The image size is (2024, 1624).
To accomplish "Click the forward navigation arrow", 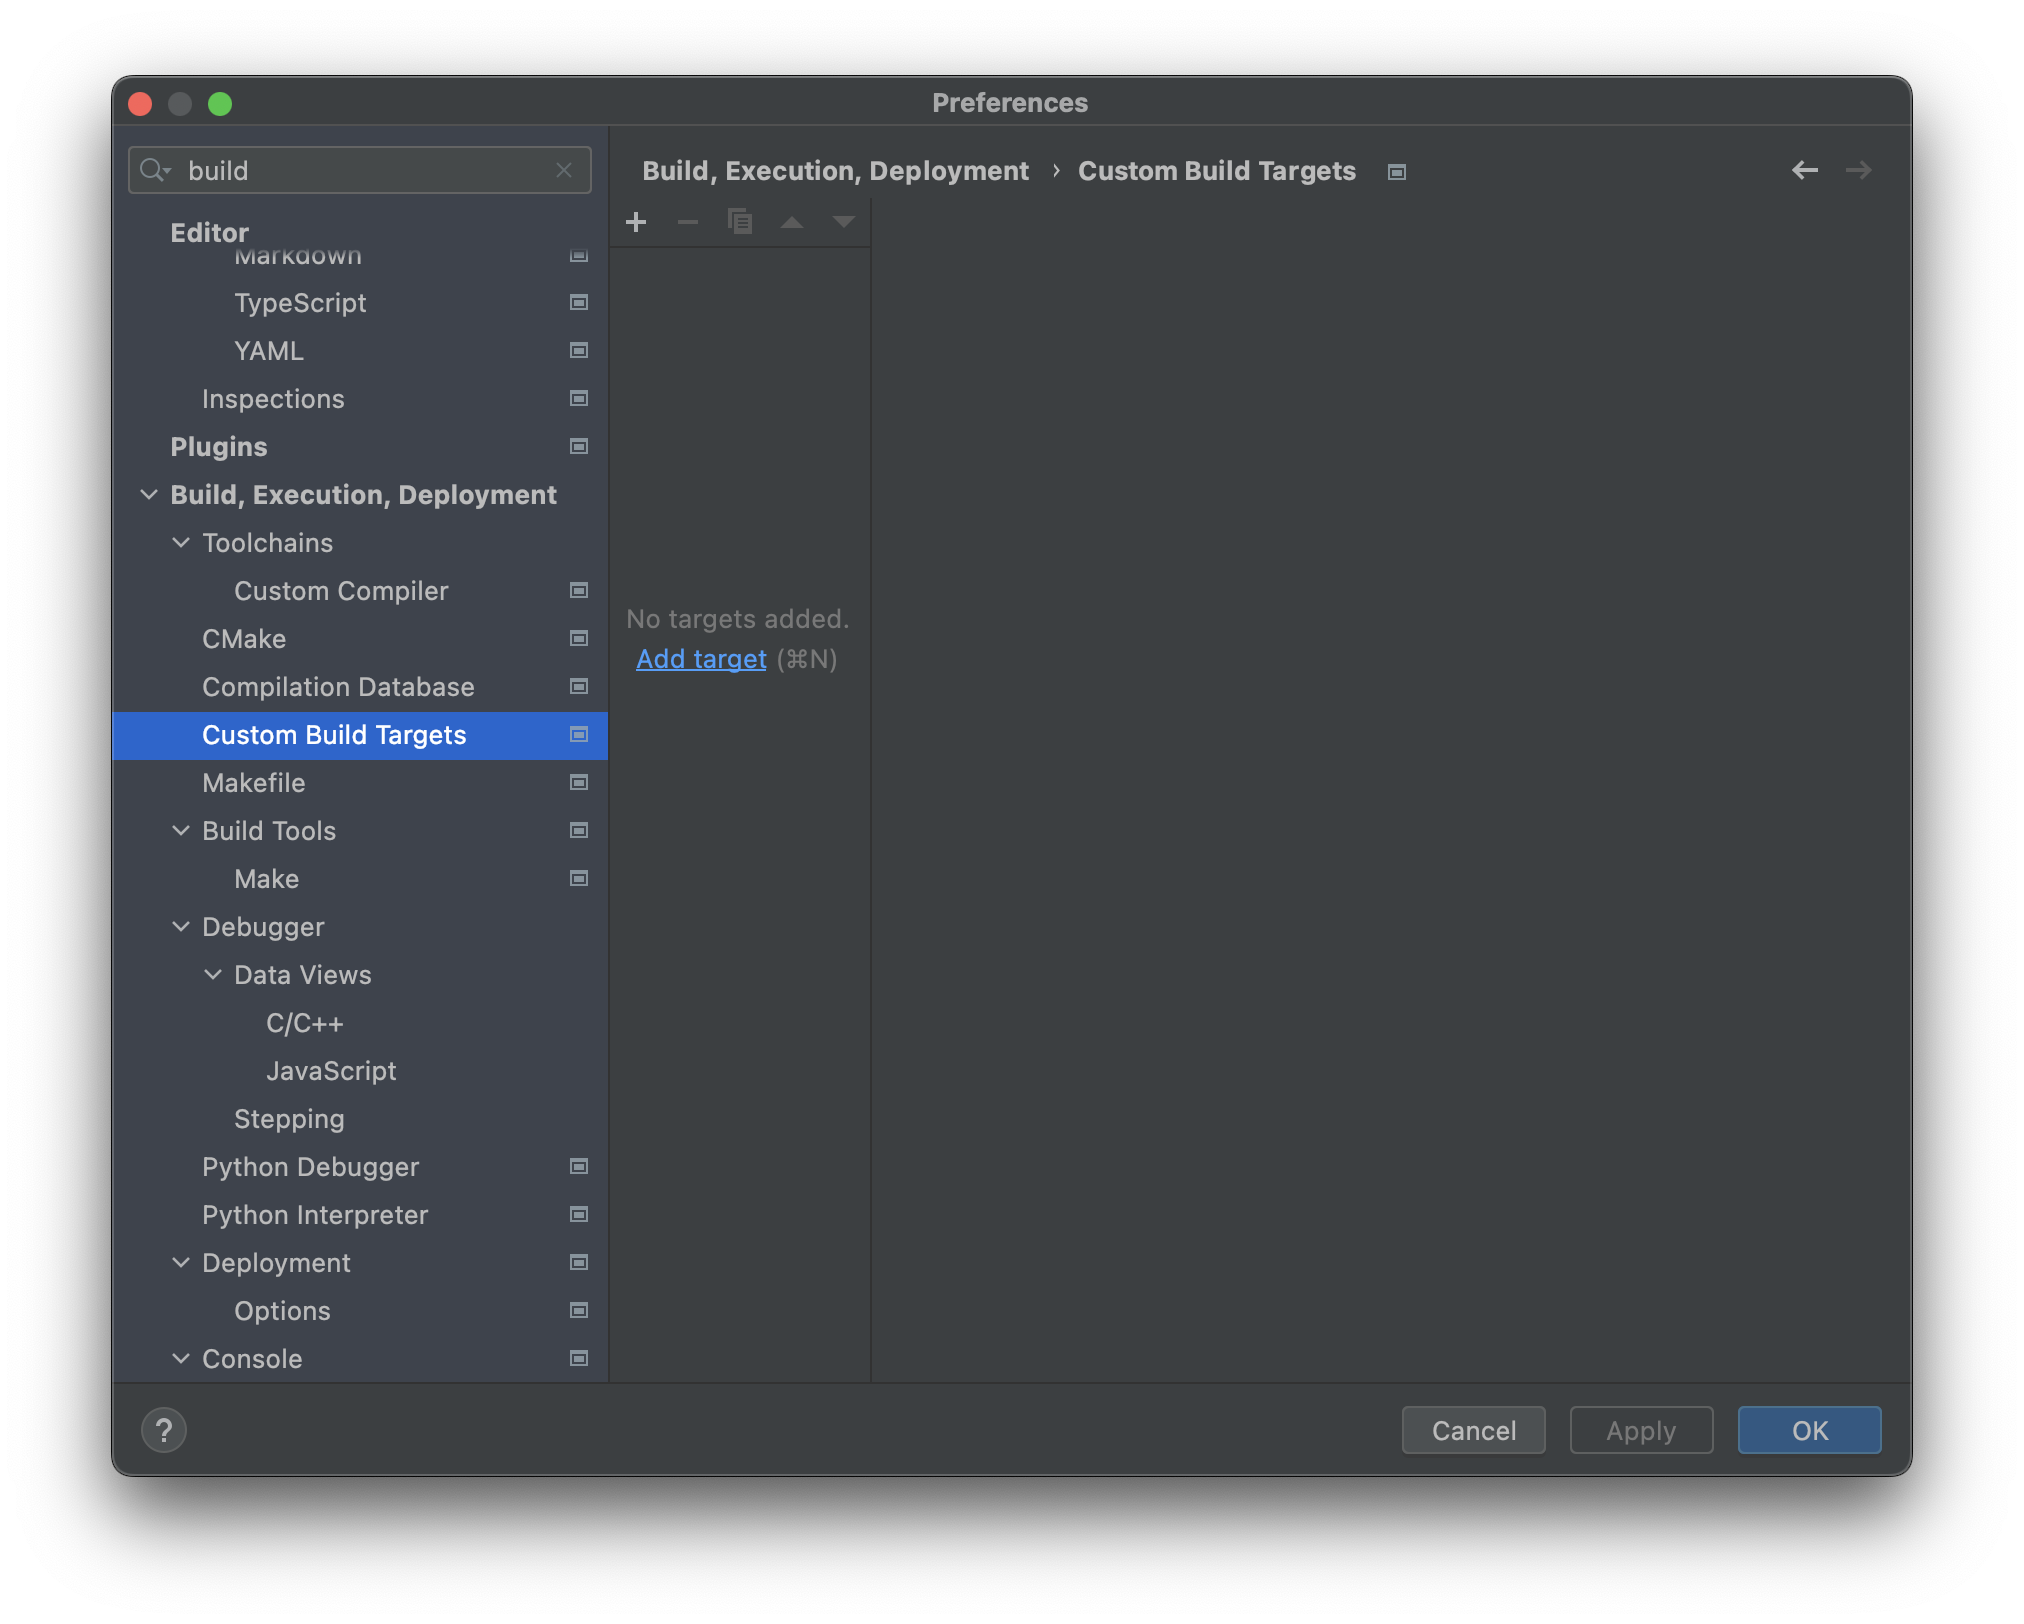I will [x=1859, y=170].
